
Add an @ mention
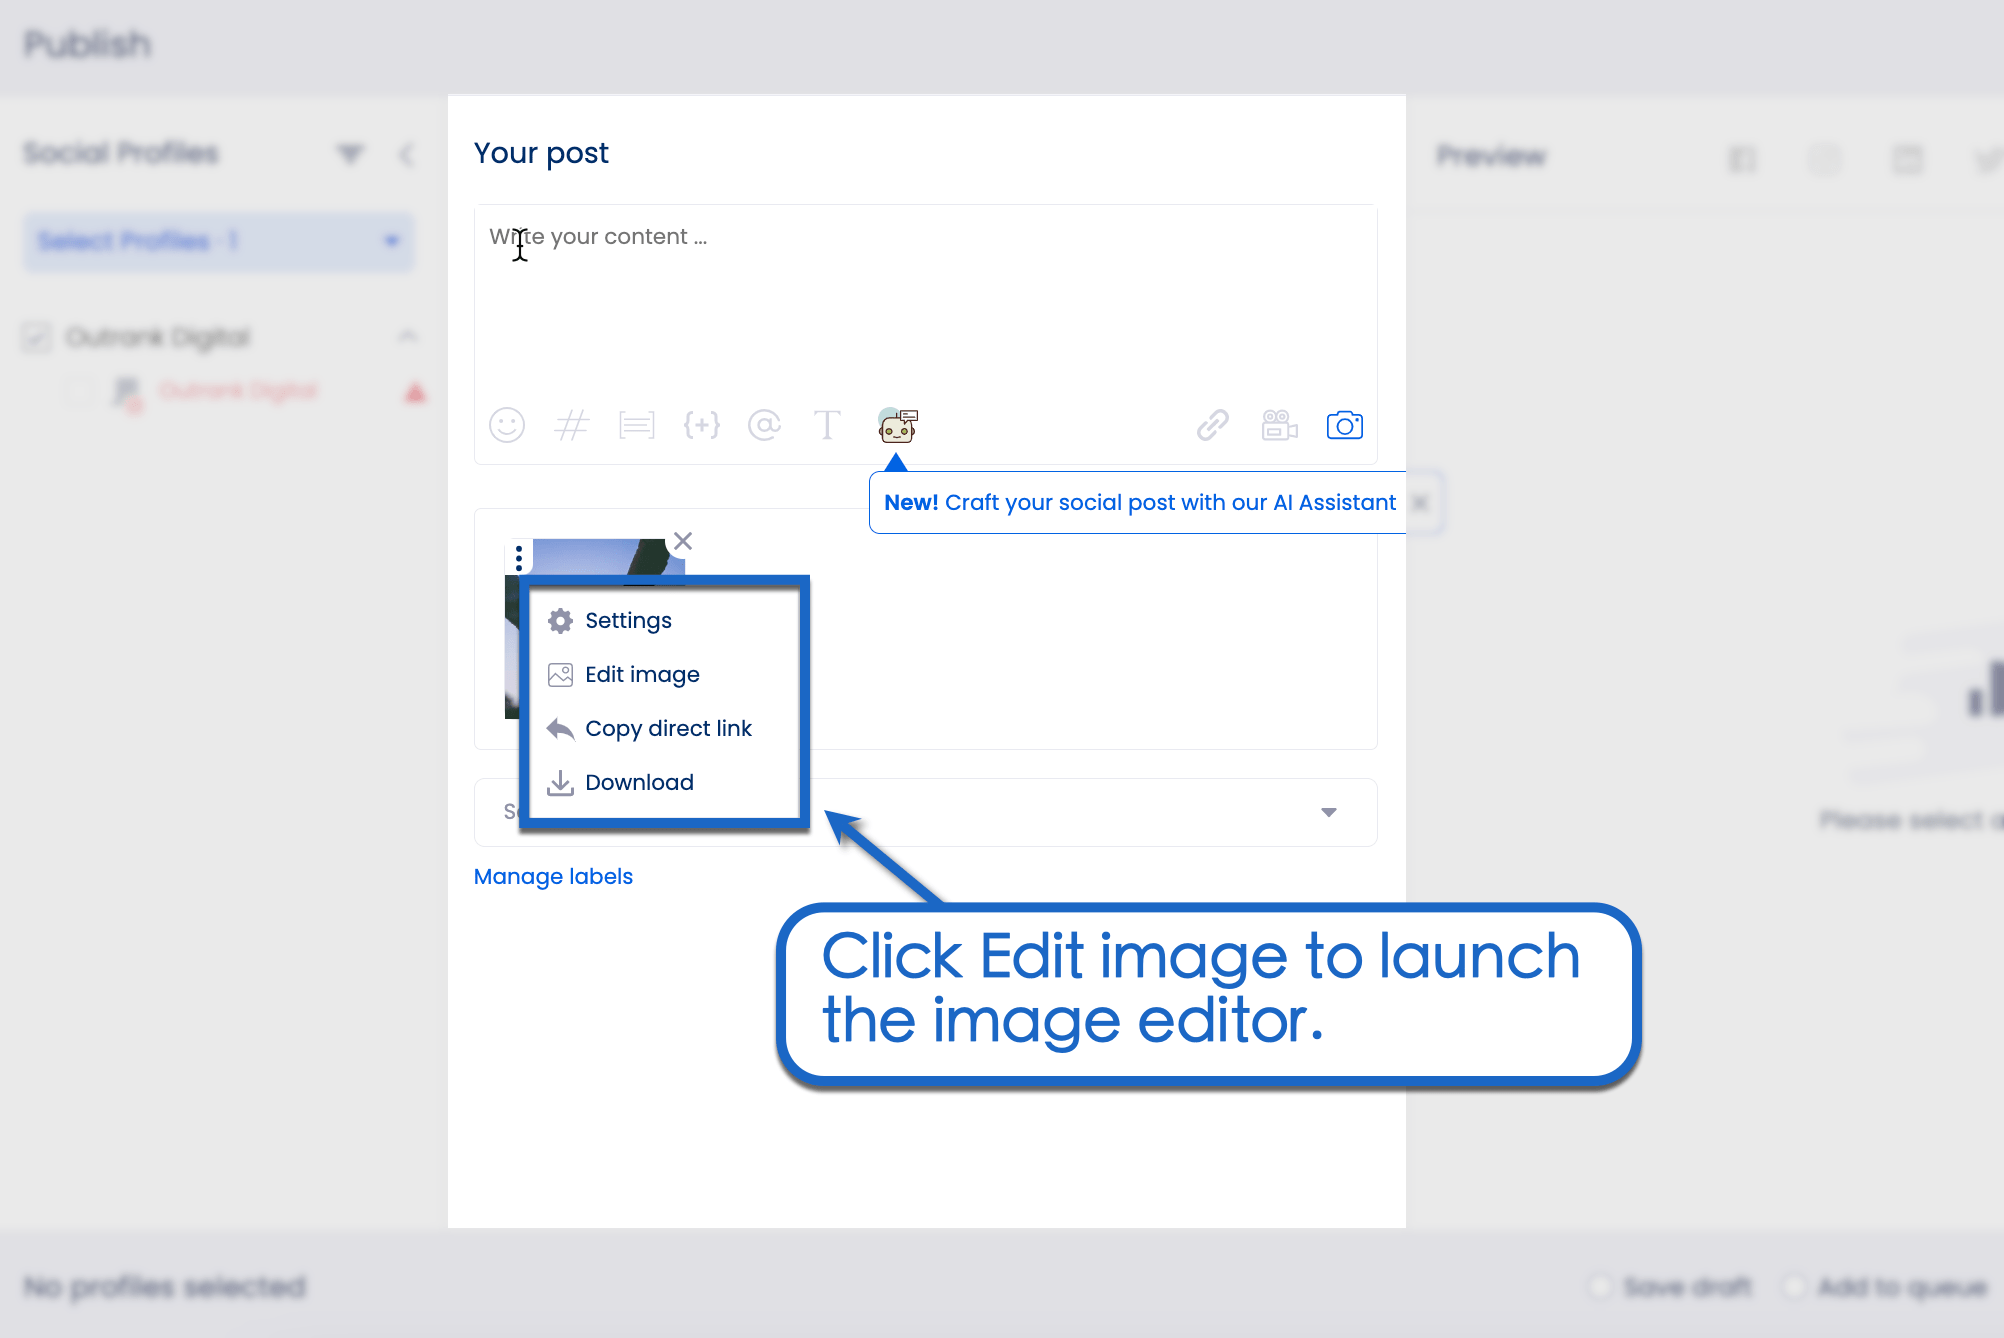pos(764,425)
